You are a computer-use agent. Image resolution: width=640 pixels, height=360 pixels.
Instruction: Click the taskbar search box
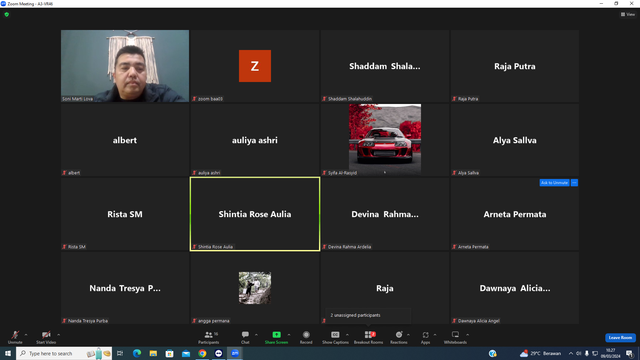[x=64, y=353]
